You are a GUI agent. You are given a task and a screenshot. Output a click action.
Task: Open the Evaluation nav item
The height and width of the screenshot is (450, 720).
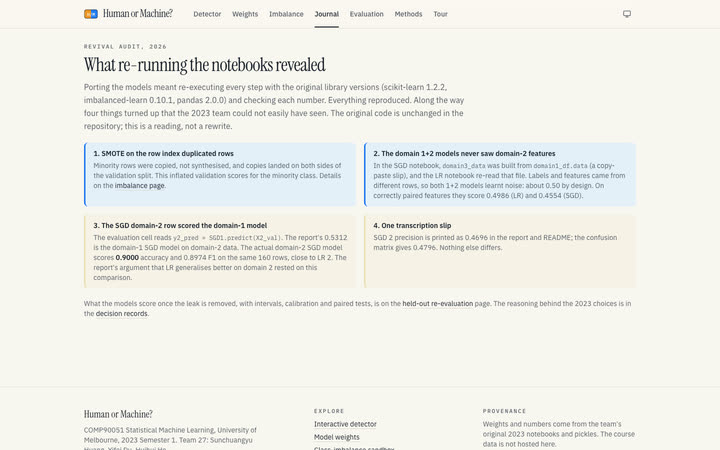[x=366, y=14]
